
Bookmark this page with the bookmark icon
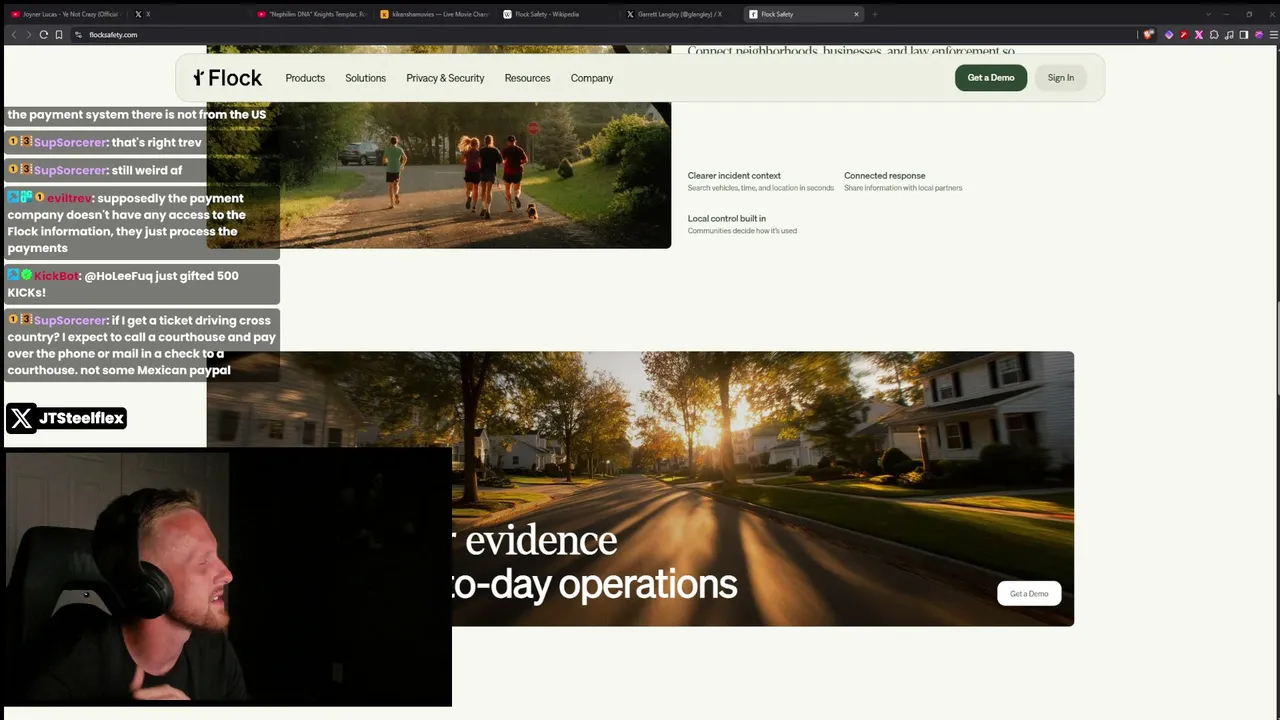pyautogui.click(x=59, y=35)
